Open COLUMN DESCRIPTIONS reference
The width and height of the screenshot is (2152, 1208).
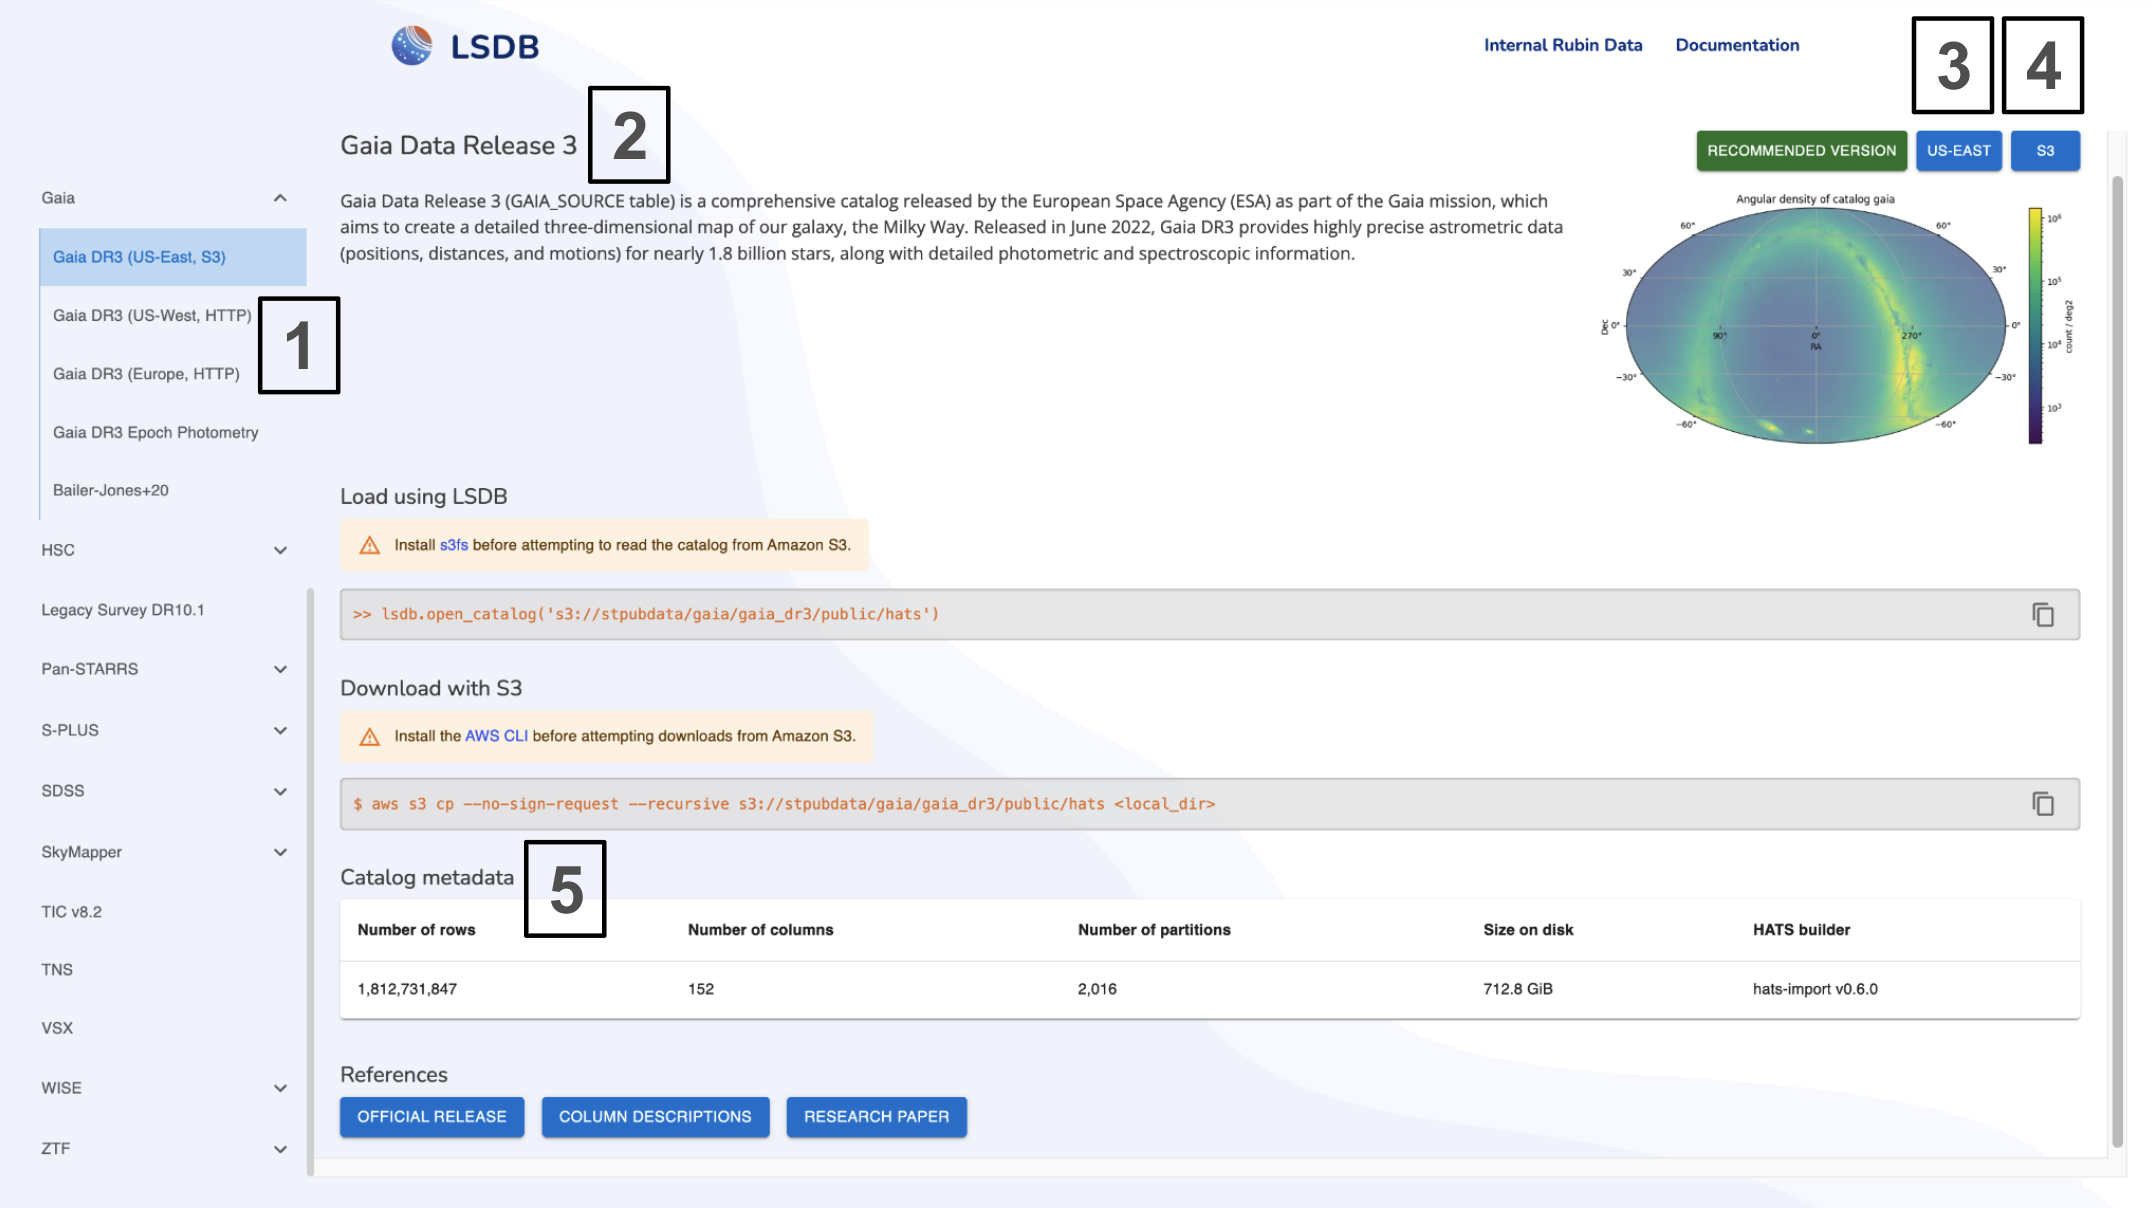pyautogui.click(x=655, y=1116)
